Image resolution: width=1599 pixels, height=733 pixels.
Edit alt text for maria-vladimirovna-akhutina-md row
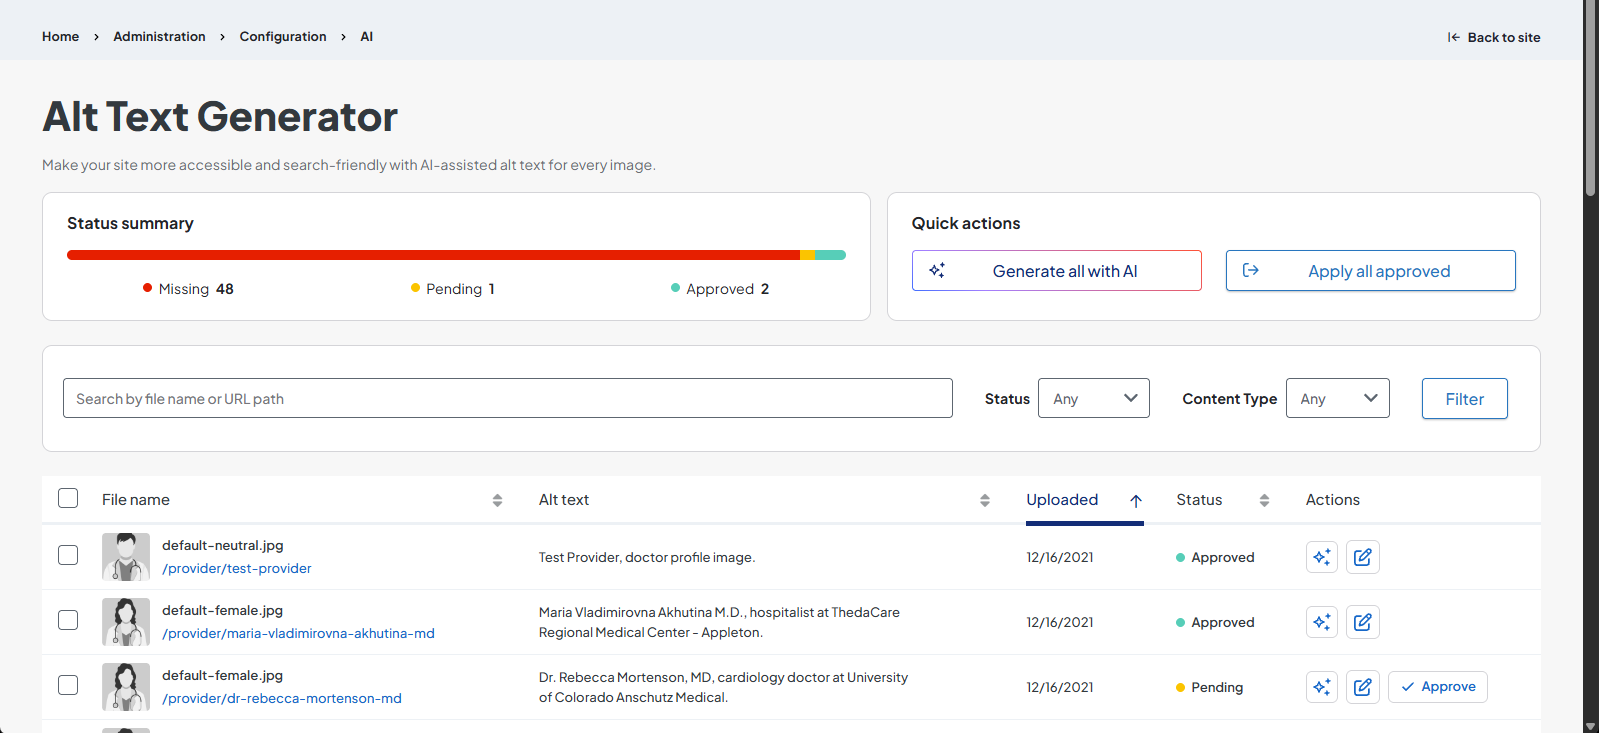tap(1362, 622)
